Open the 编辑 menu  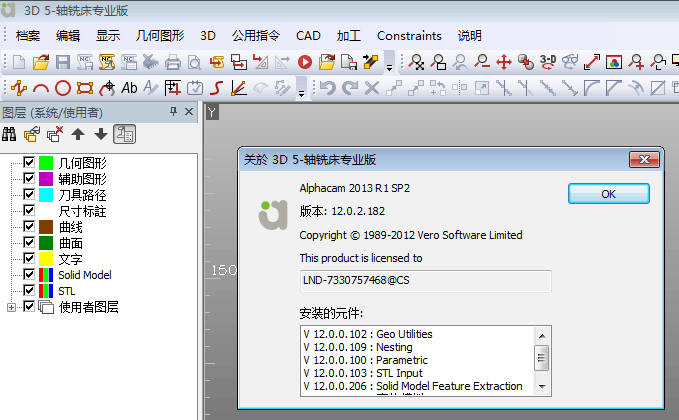pyautogui.click(x=68, y=36)
